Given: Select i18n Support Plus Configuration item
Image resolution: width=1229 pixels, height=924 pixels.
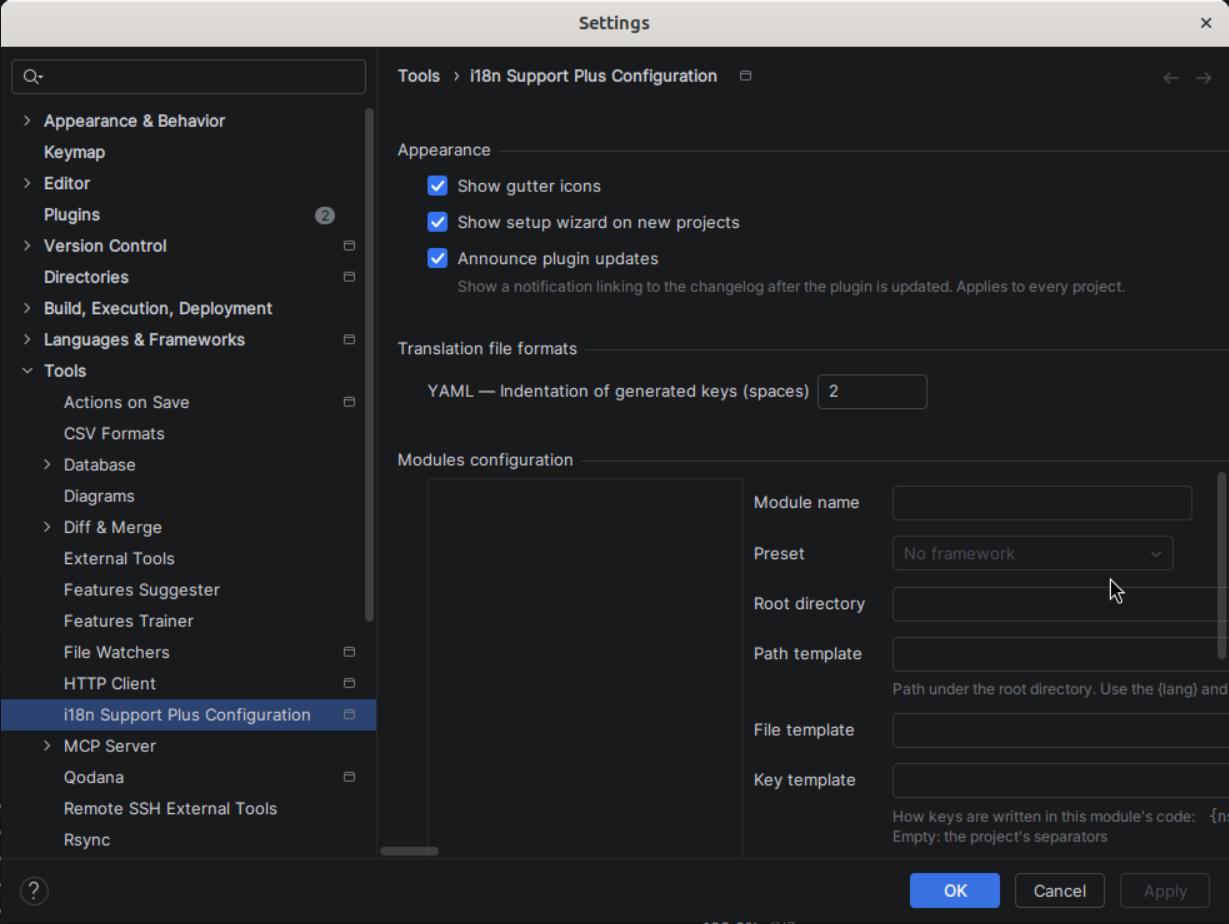Looking at the screenshot, I should (188, 715).
